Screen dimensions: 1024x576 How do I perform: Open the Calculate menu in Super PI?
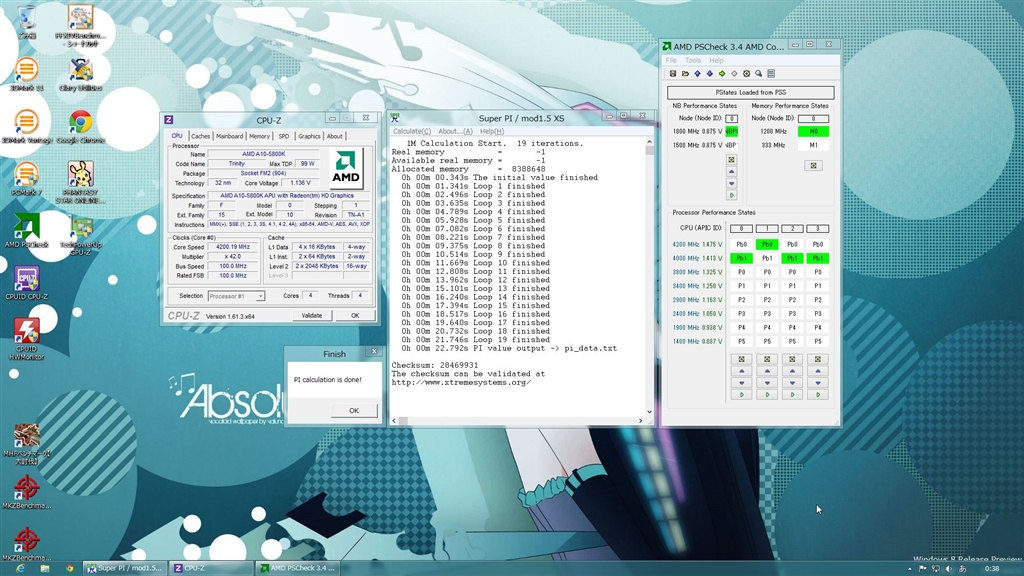(x=411, y=131)
